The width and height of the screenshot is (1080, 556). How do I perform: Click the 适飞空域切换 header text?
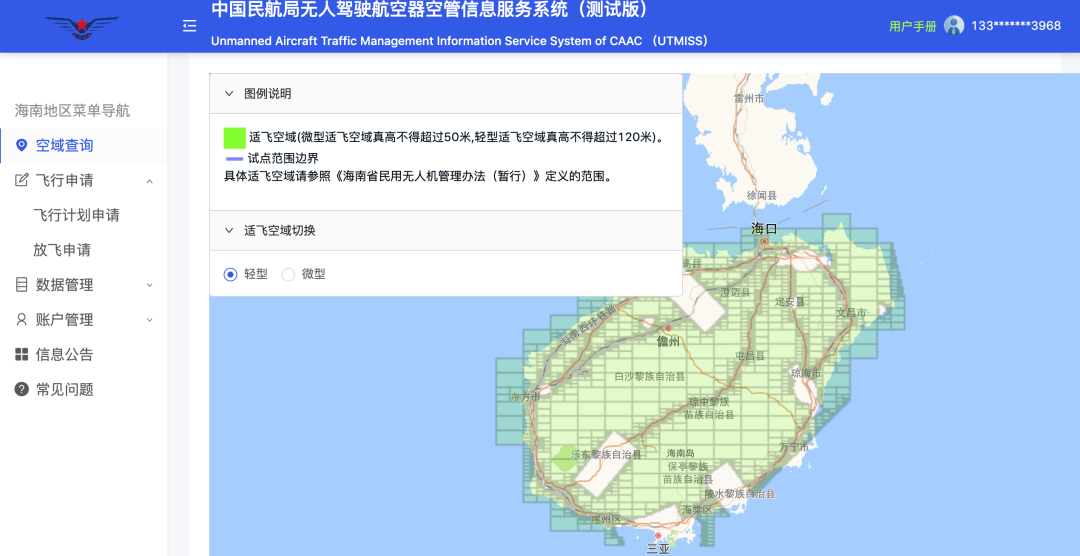click(280, 231)
